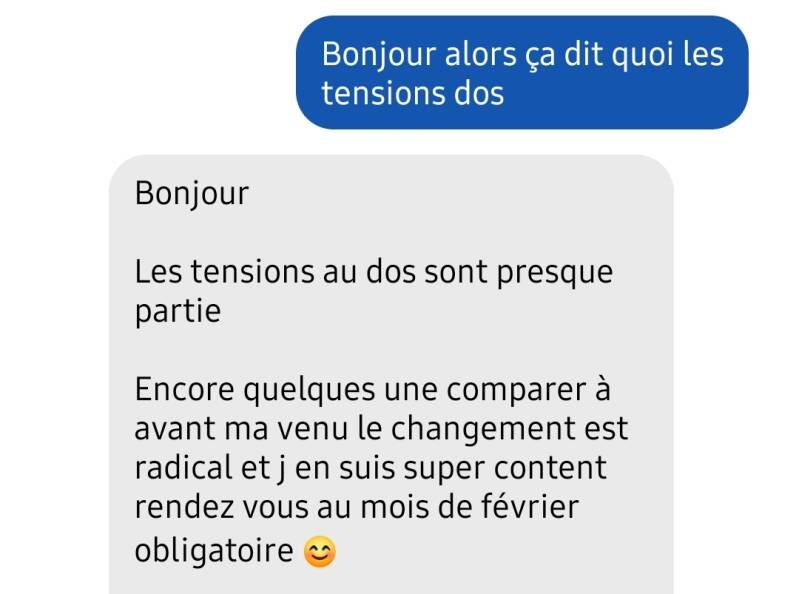The image size is (799, 594).
Task: Tap "Bonjour alors" in the blue bubble
Action: pyautogui.click(x=419, y=55)
